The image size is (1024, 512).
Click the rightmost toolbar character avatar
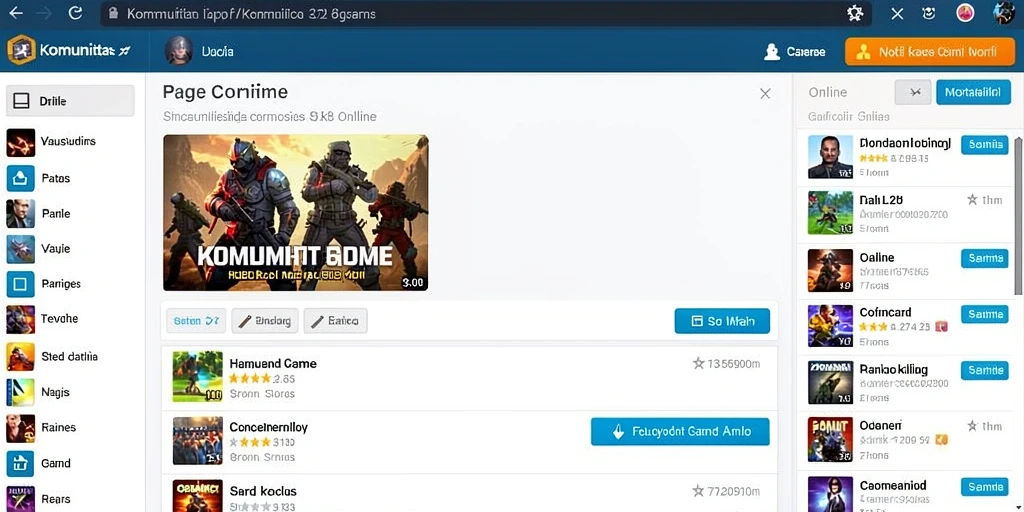(1003, 12)
